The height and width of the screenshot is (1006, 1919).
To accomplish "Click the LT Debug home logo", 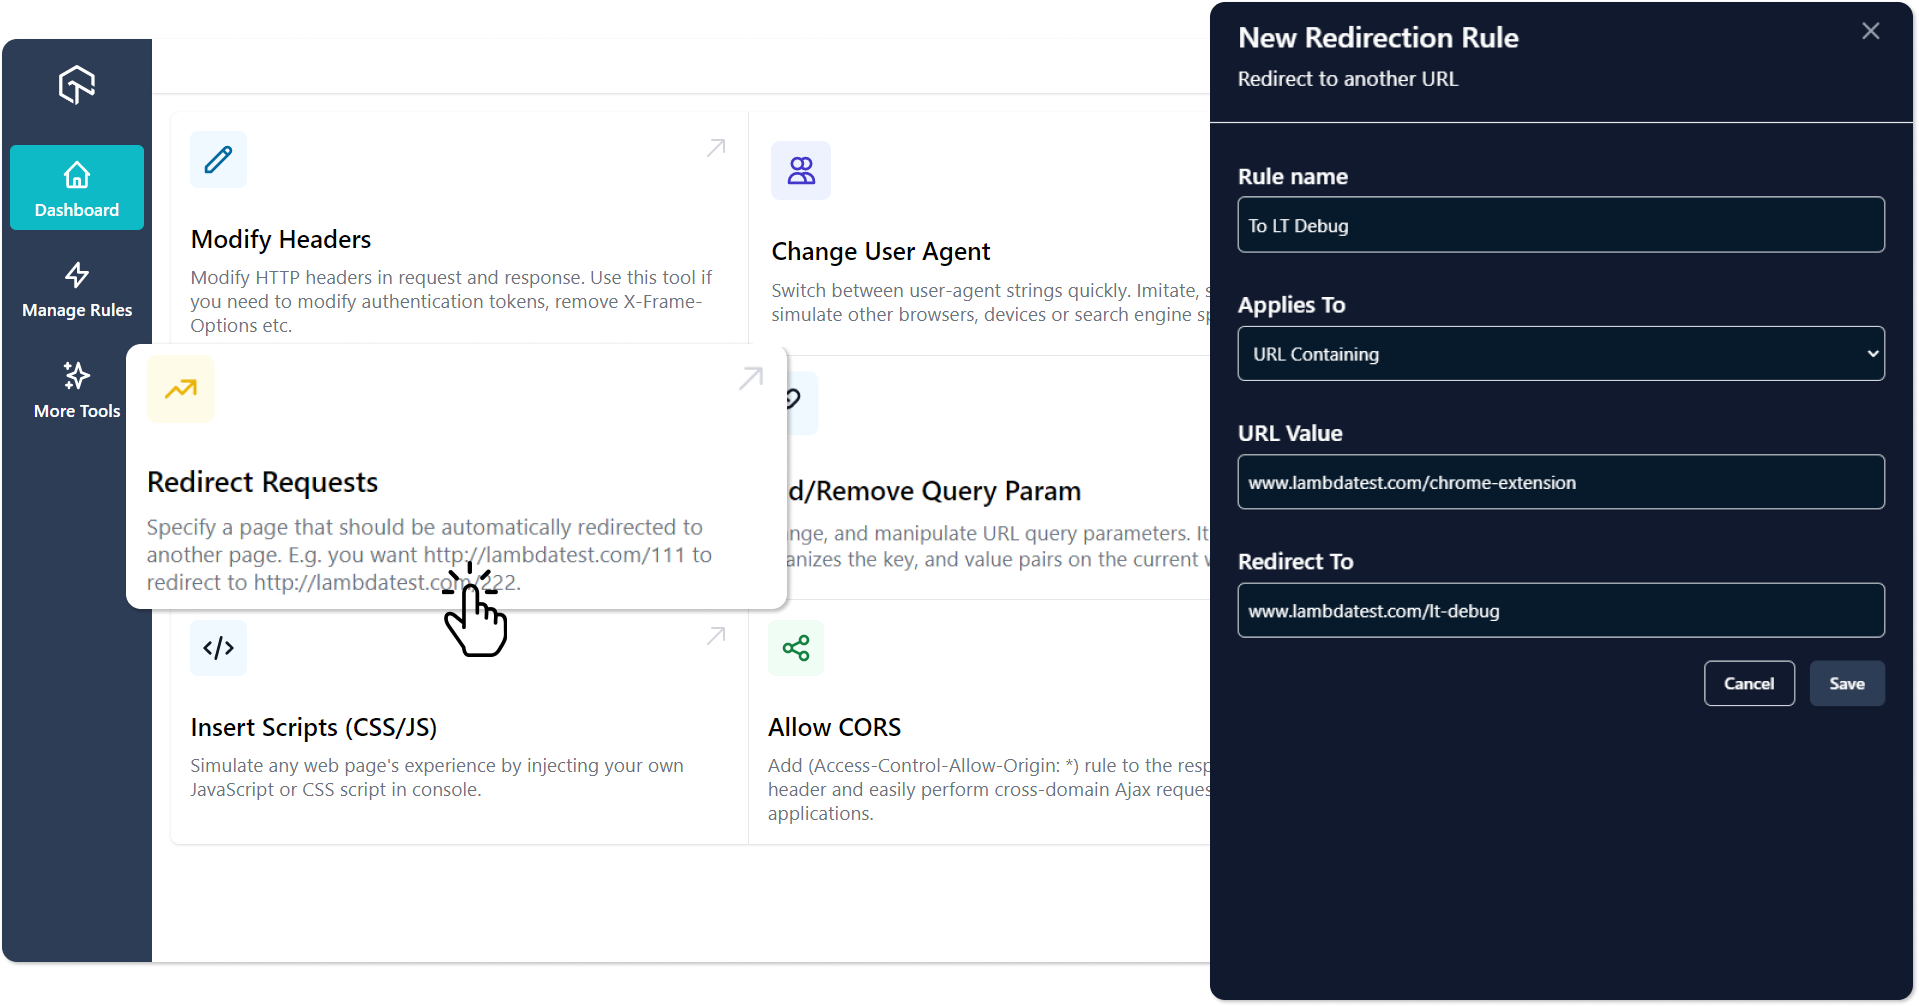I will coord(76,85).
